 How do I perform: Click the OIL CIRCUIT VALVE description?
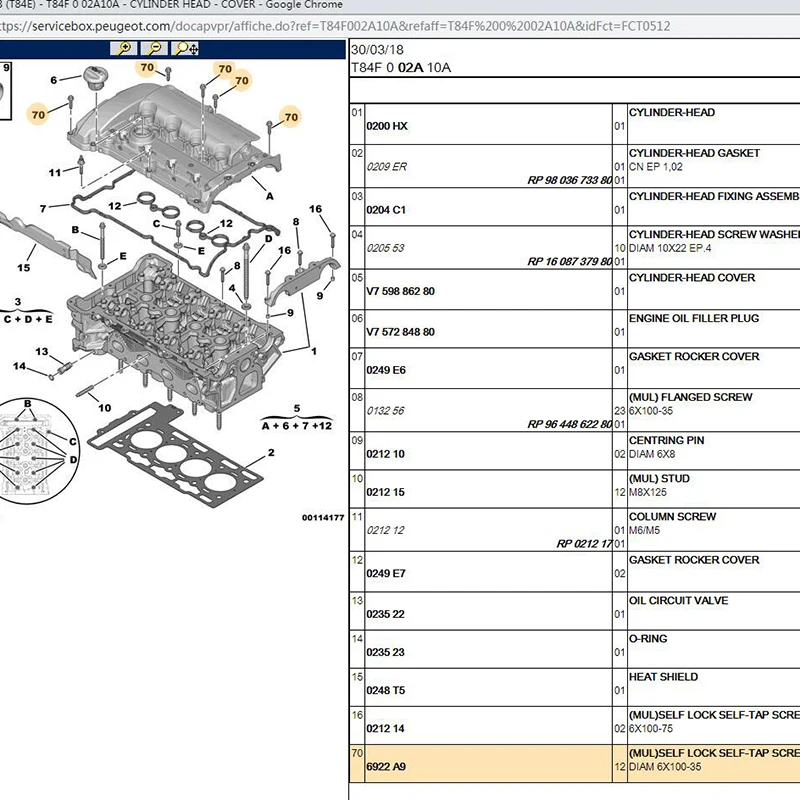[x=679, y=601]
